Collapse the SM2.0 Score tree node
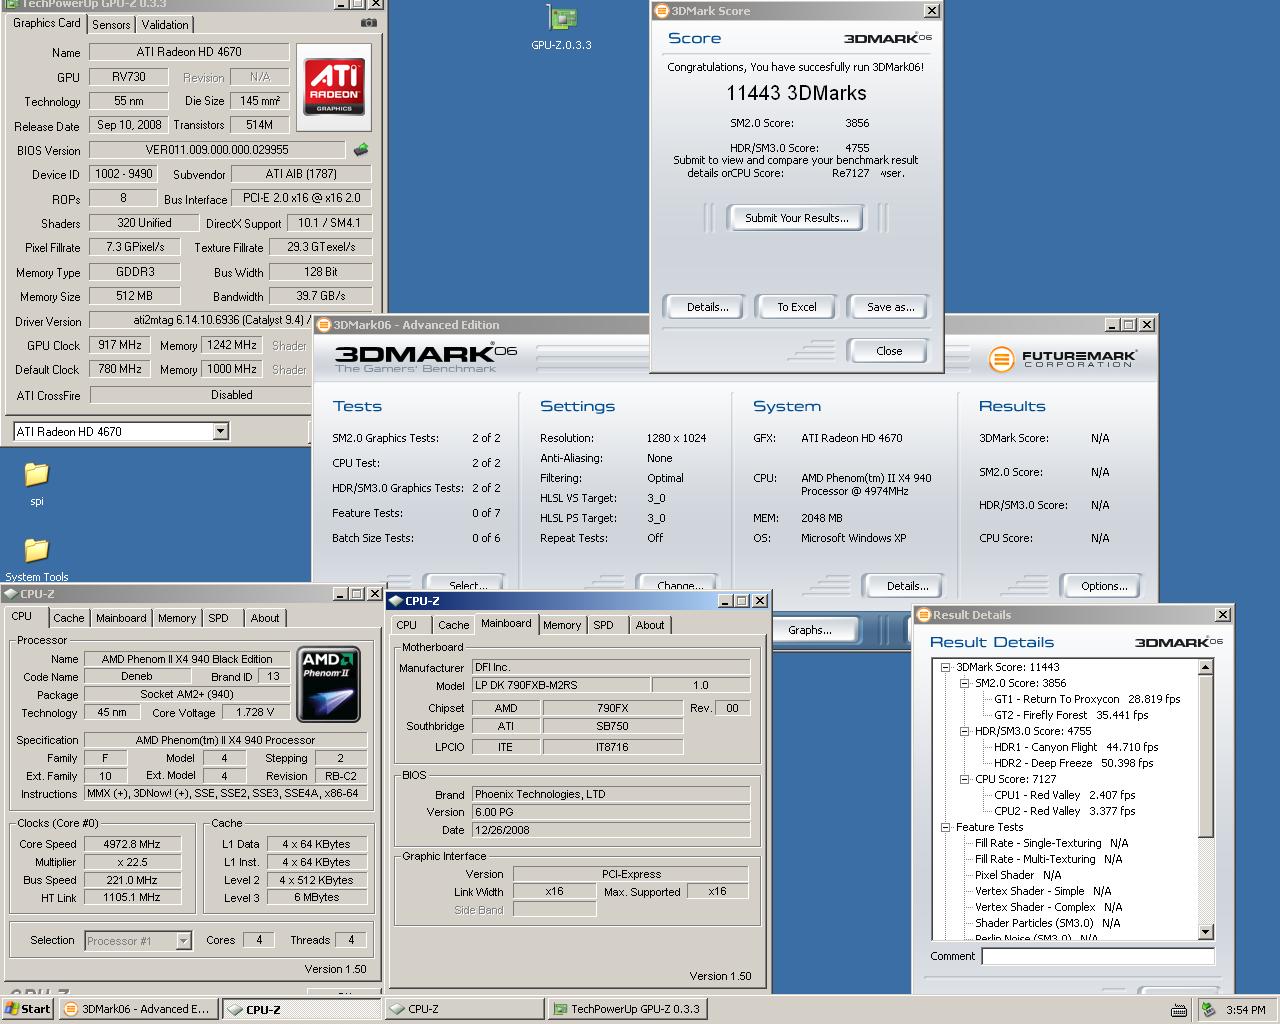 click(965, 683)
